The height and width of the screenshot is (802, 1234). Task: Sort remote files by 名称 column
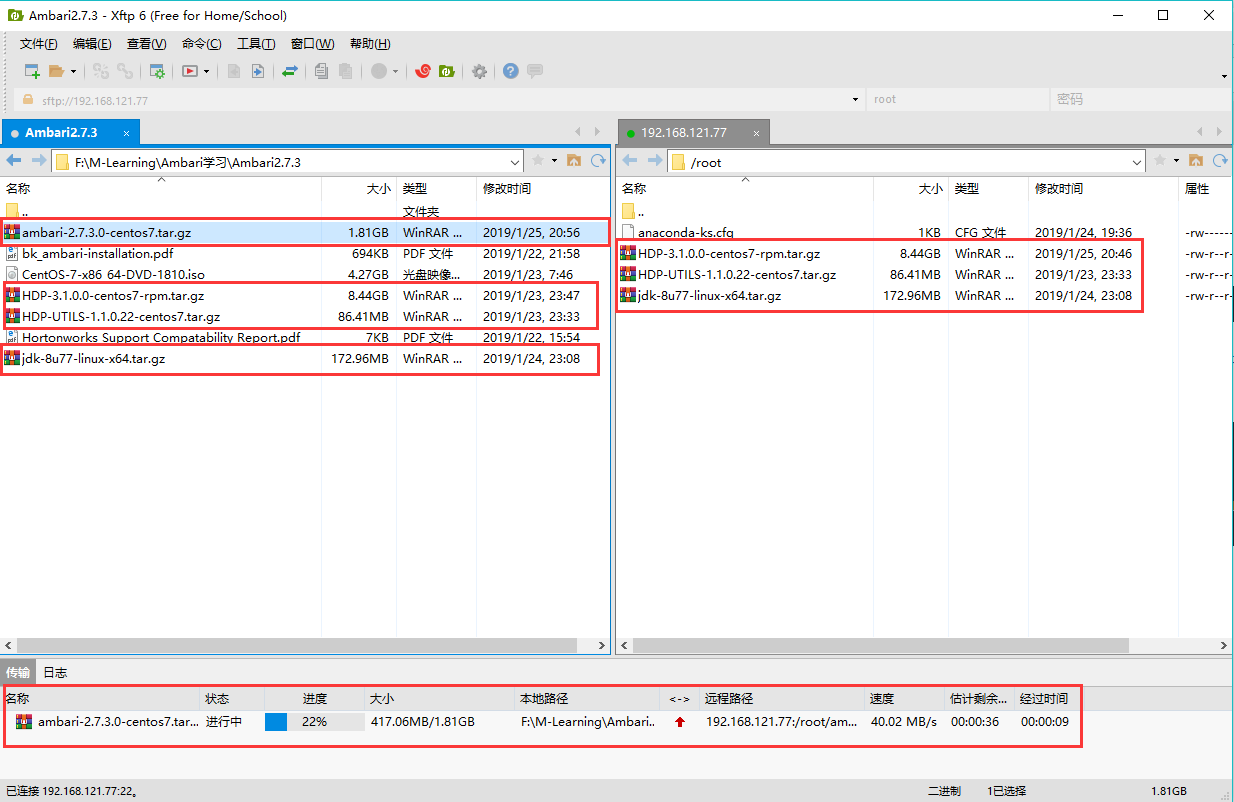[744, 188]
